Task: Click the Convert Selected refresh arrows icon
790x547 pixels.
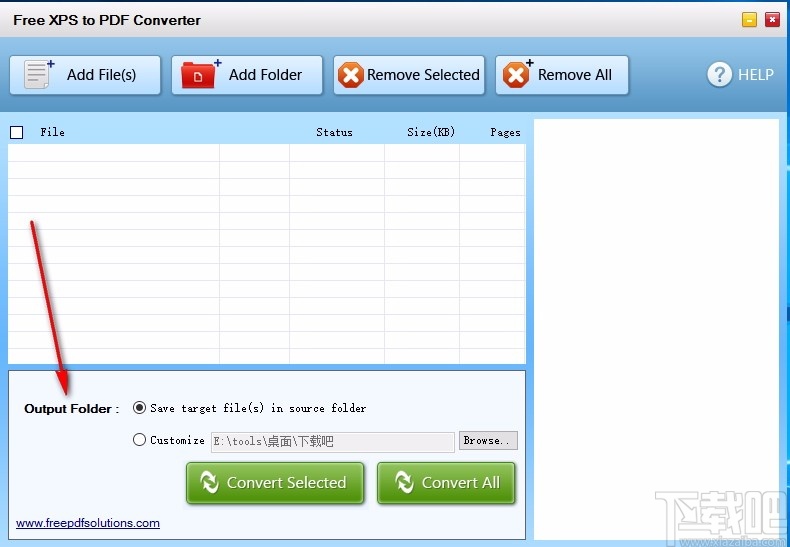Action: pyautogui.click(x=209, y=482)
